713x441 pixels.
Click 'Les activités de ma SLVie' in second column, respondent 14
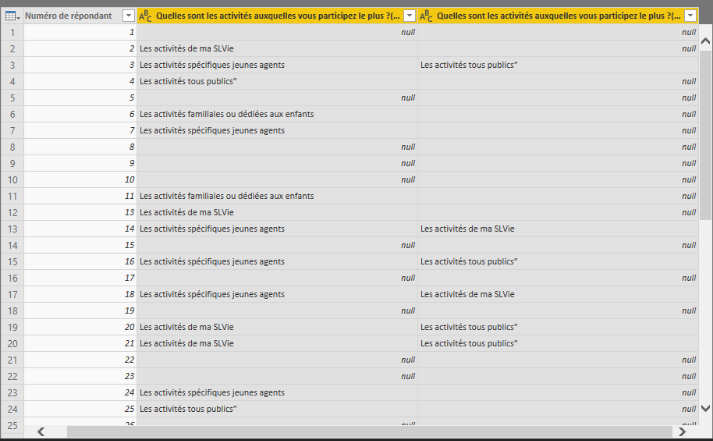[x=467, y=229]
